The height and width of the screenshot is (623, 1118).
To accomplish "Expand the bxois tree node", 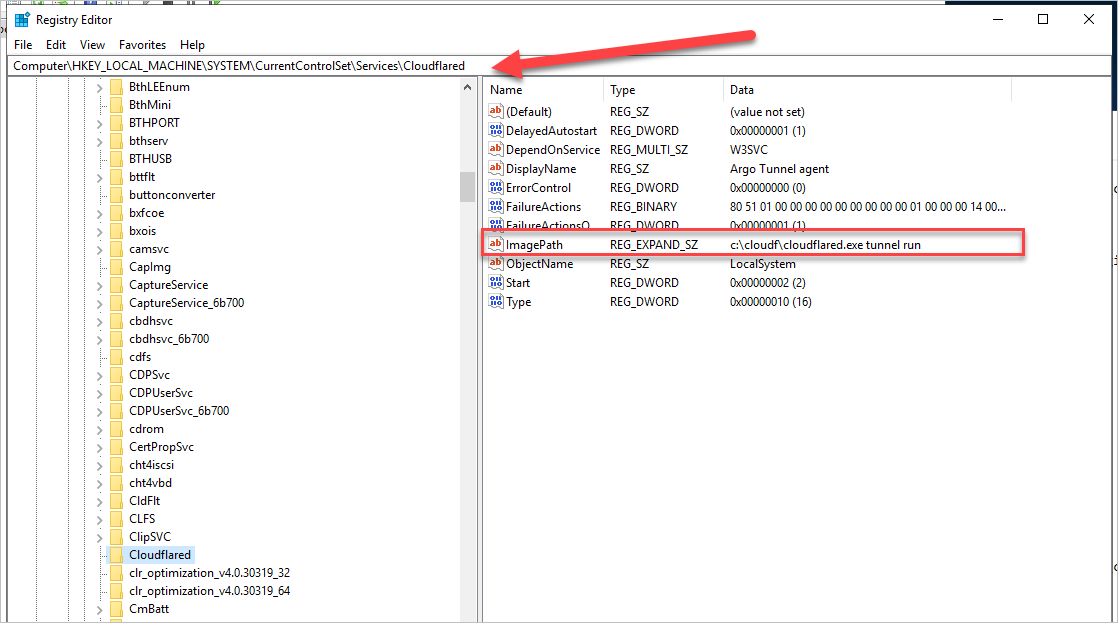I will pos(99,232).
